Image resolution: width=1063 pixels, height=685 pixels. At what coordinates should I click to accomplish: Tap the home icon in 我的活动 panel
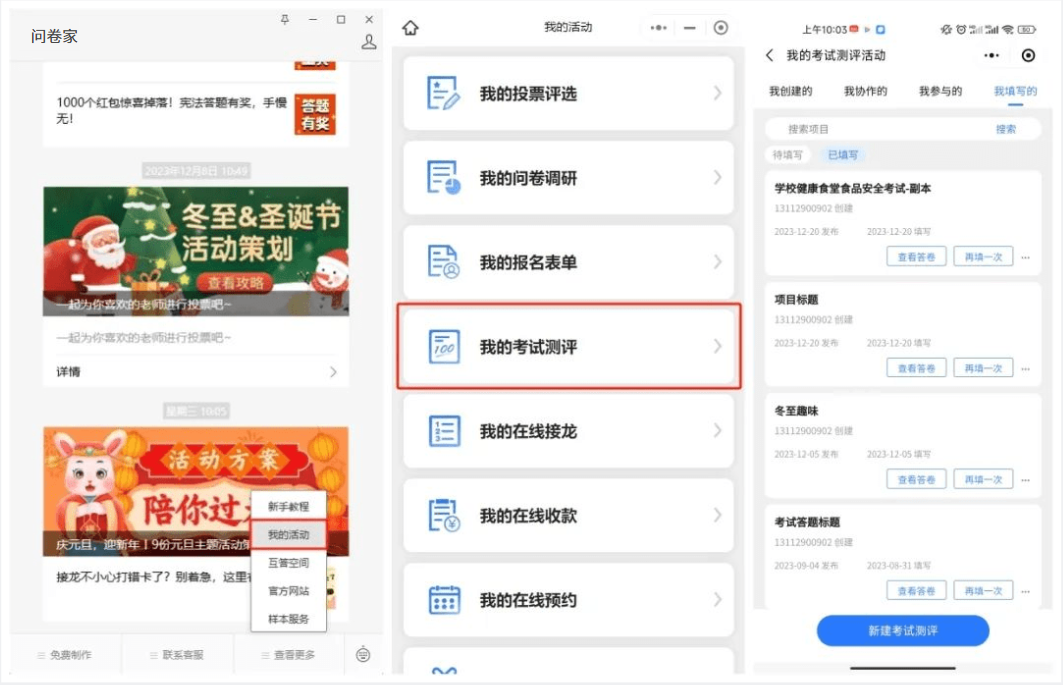(x=410, y=28)
